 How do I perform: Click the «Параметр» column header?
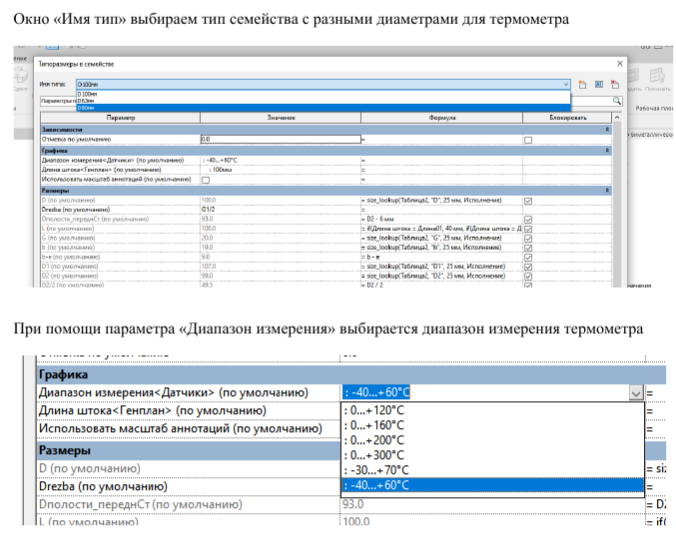tap(121, 118)
